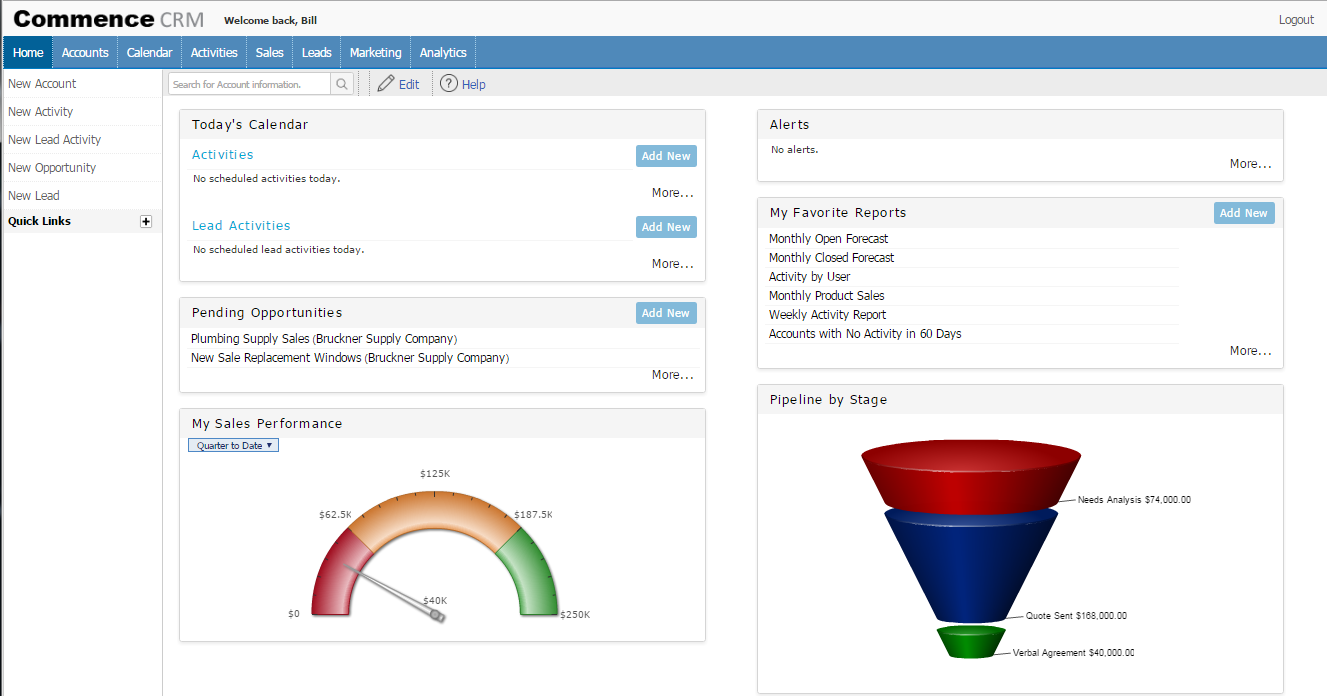Click New Lead in sidebar
This screenshot has height=696, width=1327.
click(34, 196)
